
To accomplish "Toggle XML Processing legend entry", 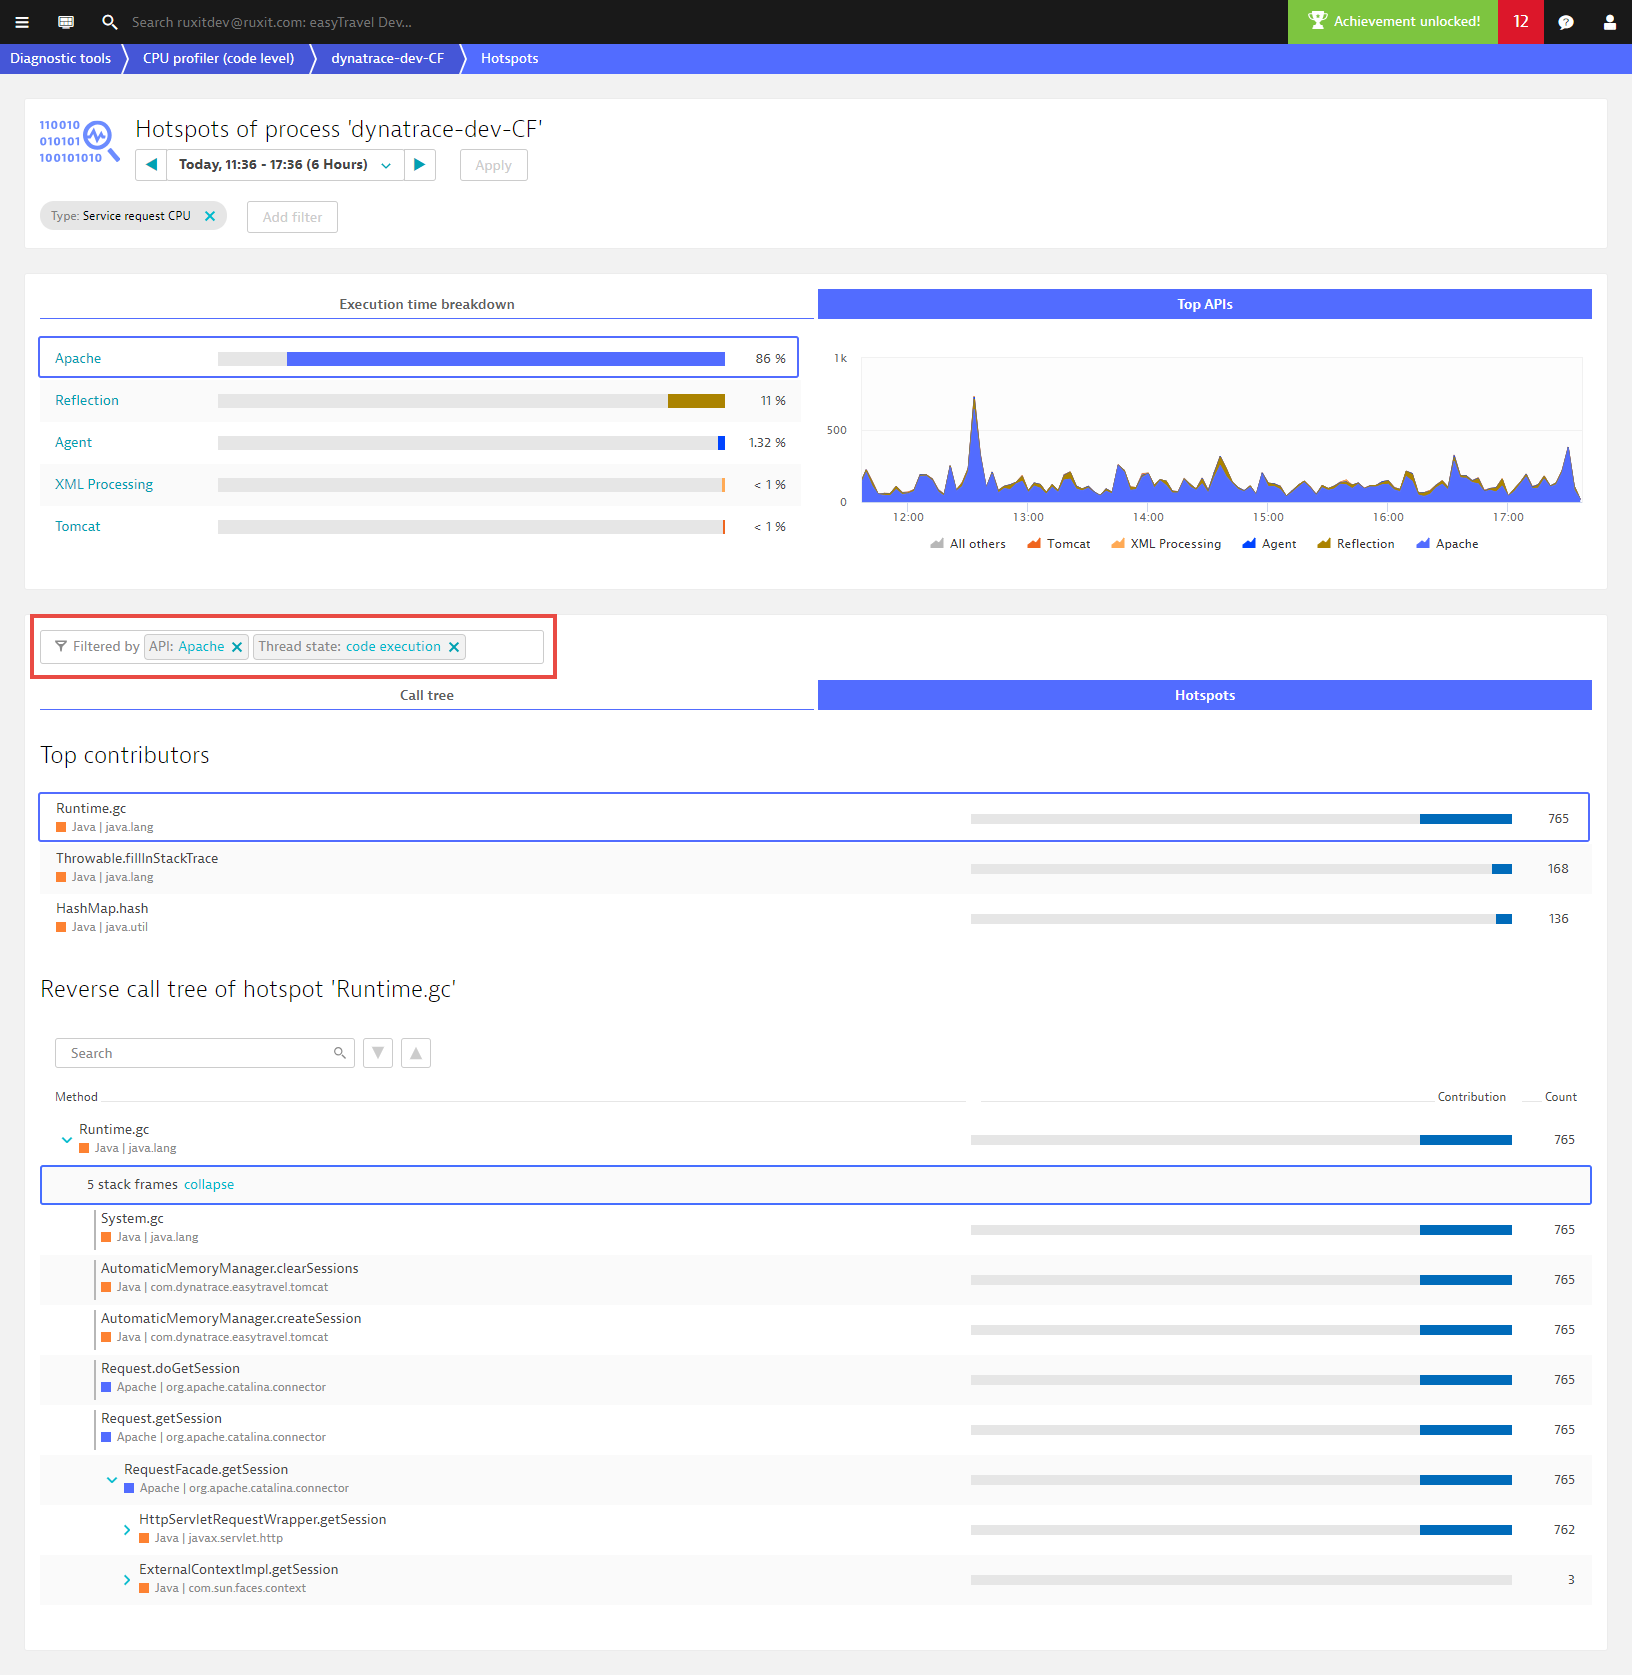I will coord(1166,544).
